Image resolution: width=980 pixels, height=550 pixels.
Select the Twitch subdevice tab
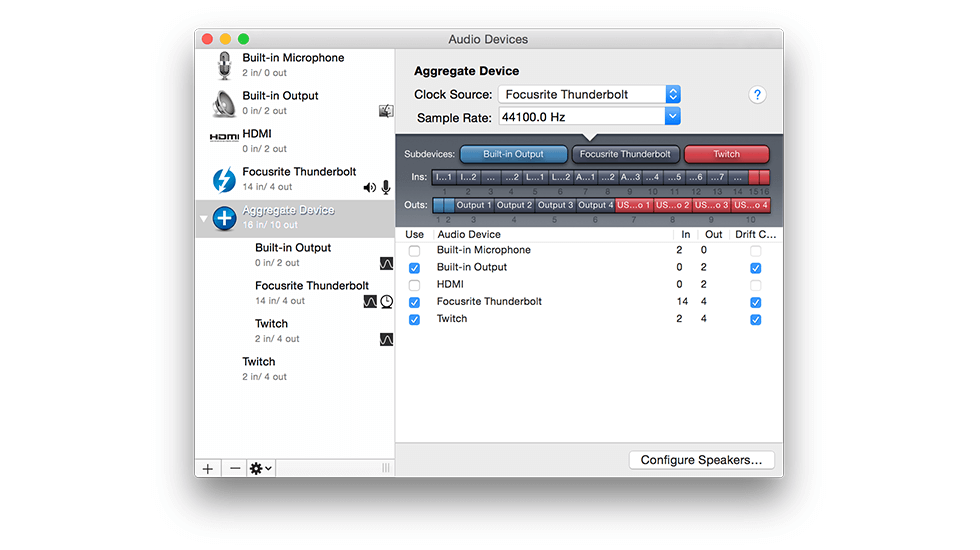[x=726, y=154]
